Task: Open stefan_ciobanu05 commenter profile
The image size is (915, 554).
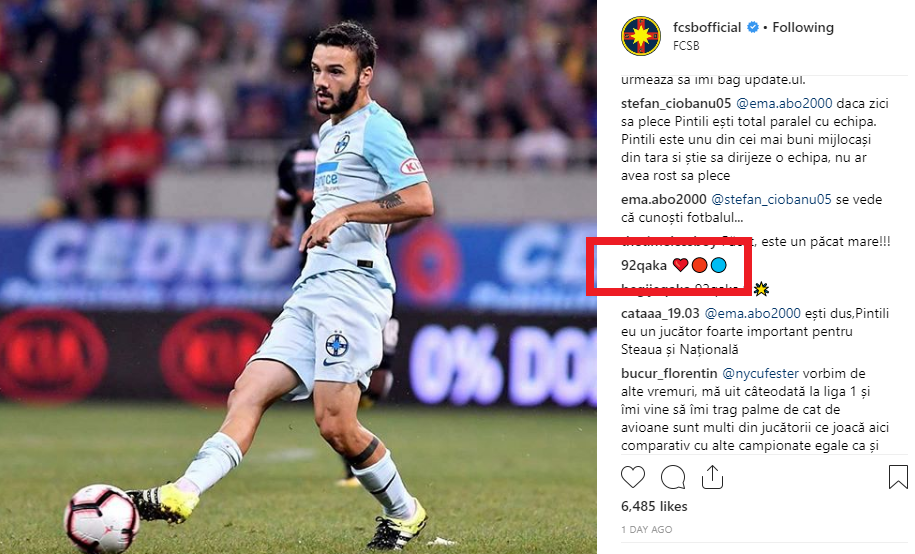Action: click(676, 103)
